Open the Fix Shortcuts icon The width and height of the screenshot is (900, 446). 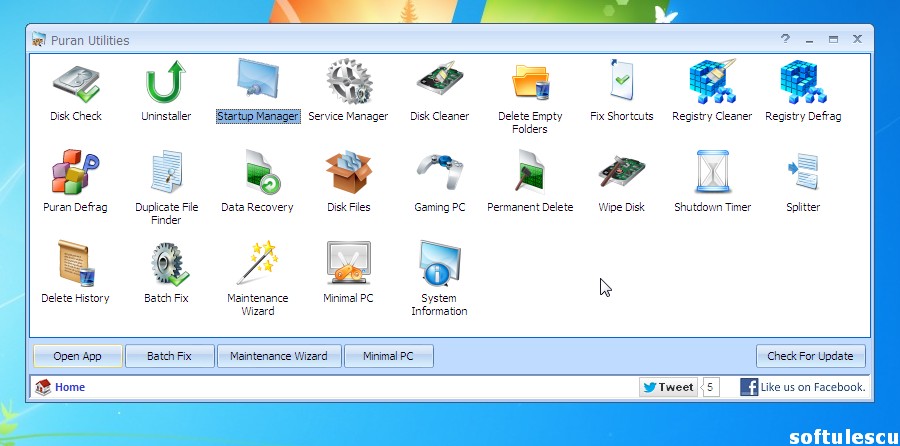622,81
